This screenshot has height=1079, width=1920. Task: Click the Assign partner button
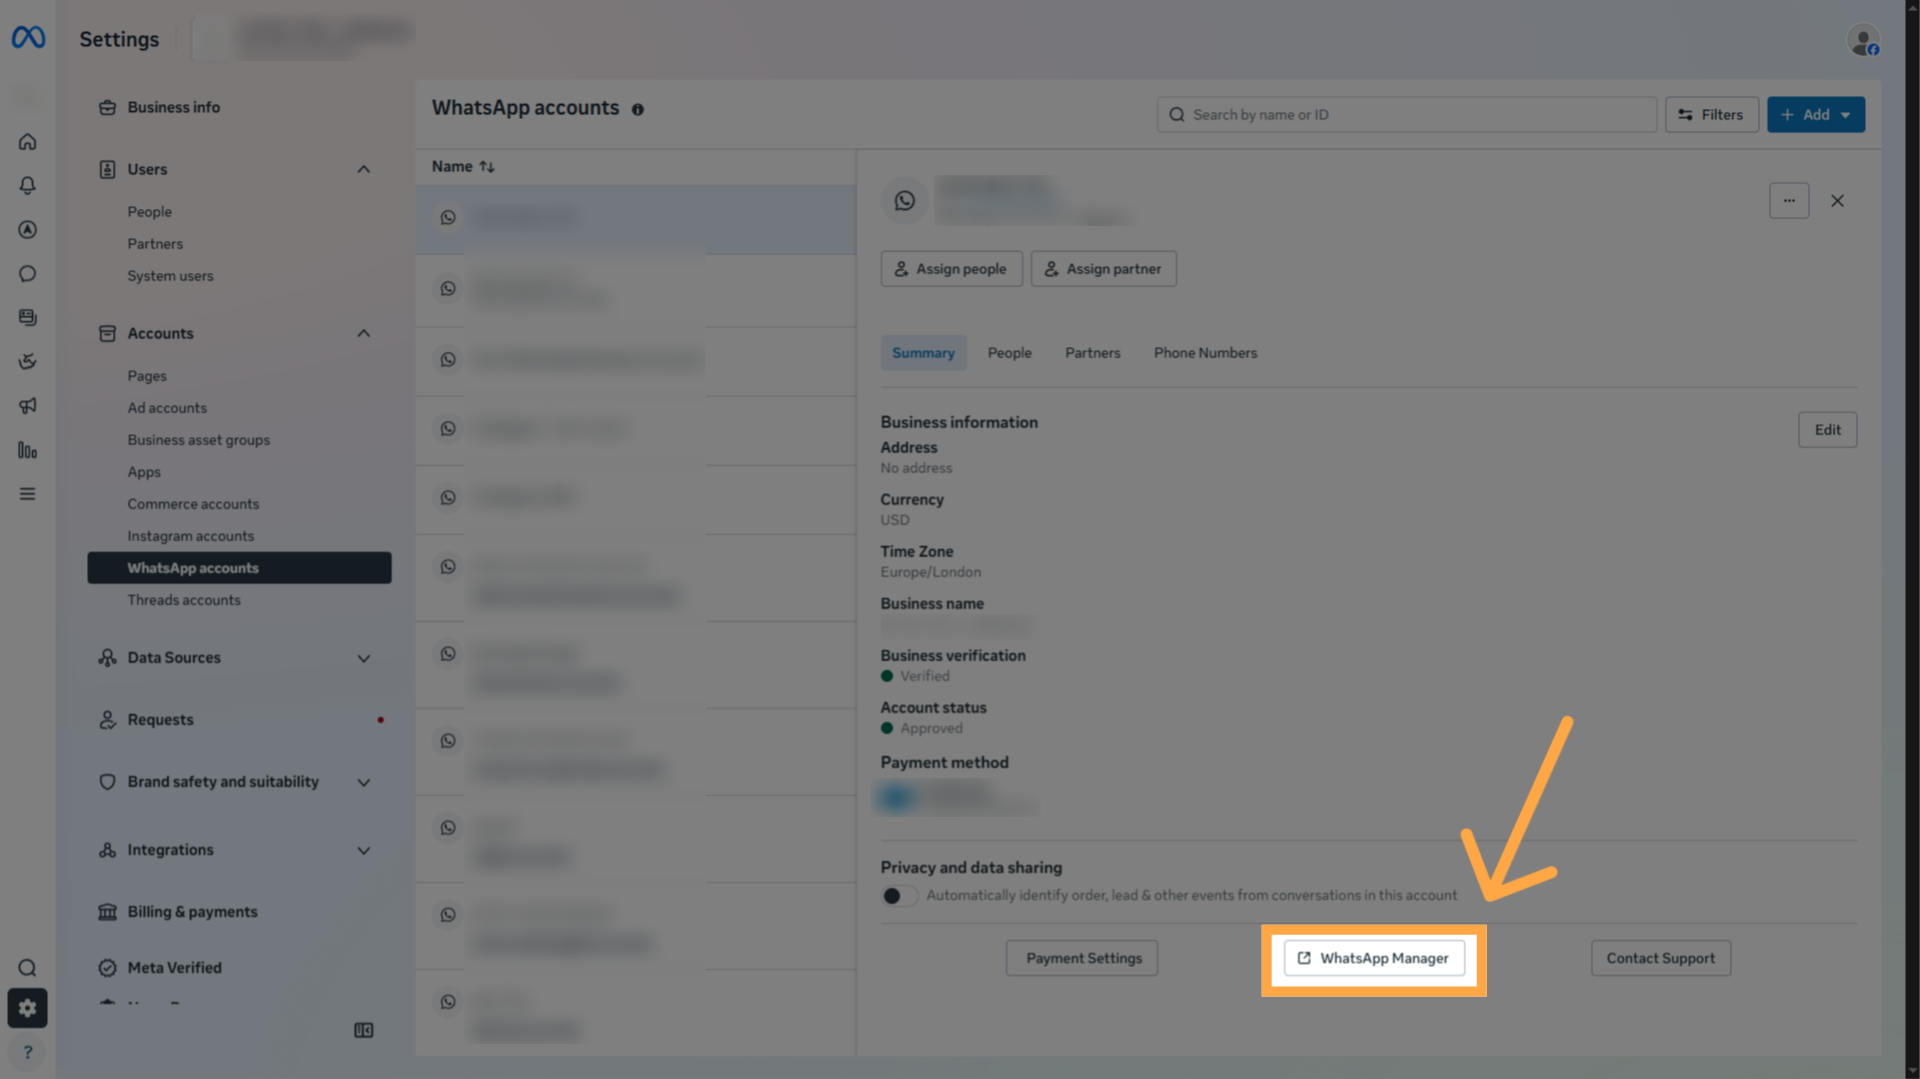1103,269
